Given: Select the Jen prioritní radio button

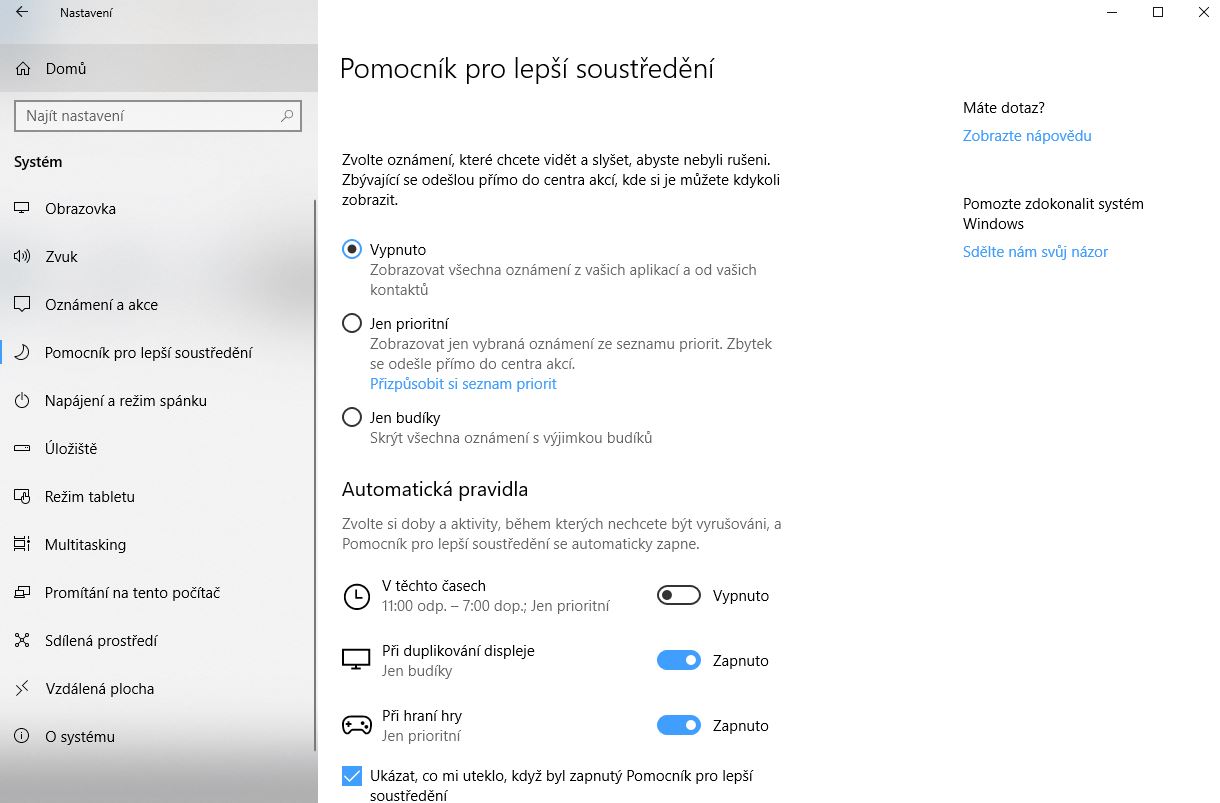Looking at the screenshot, I should 352,324.
